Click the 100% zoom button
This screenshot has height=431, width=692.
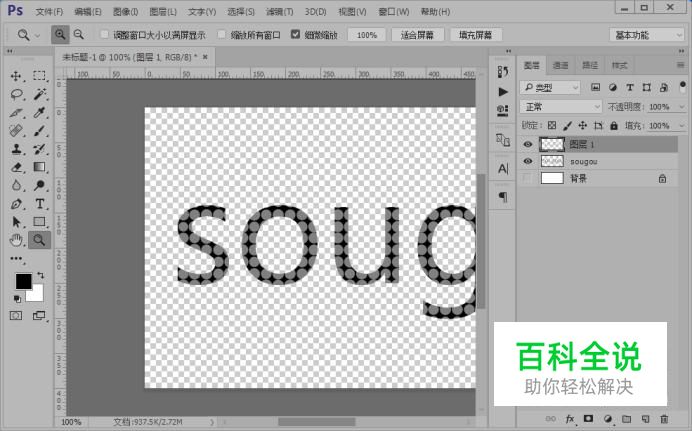point(367,35)
